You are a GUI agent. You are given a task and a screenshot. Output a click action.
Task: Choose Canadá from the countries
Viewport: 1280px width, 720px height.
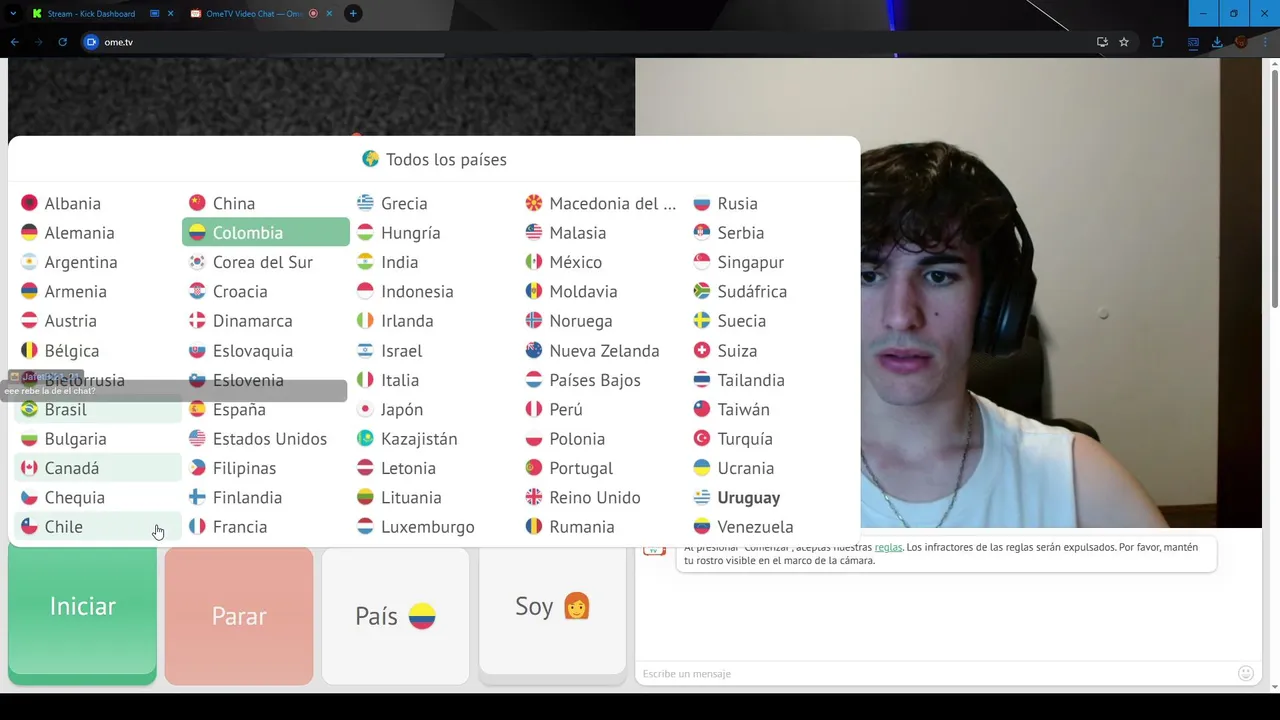97,468
